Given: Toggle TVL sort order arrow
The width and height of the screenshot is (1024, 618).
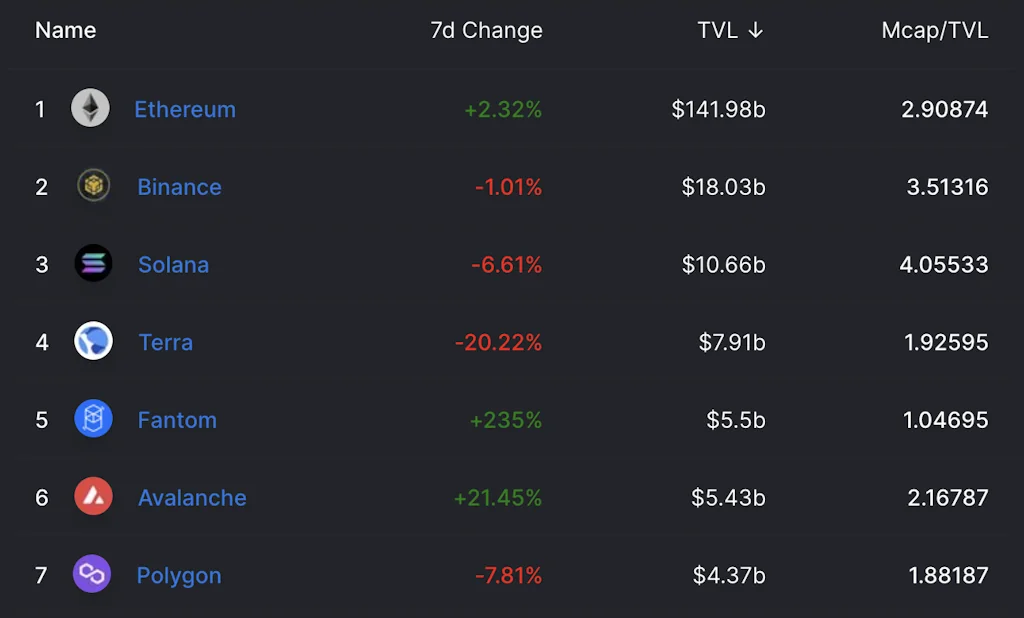Looking at the screenshot, I should pyautogui.click(x=756, y=31).
